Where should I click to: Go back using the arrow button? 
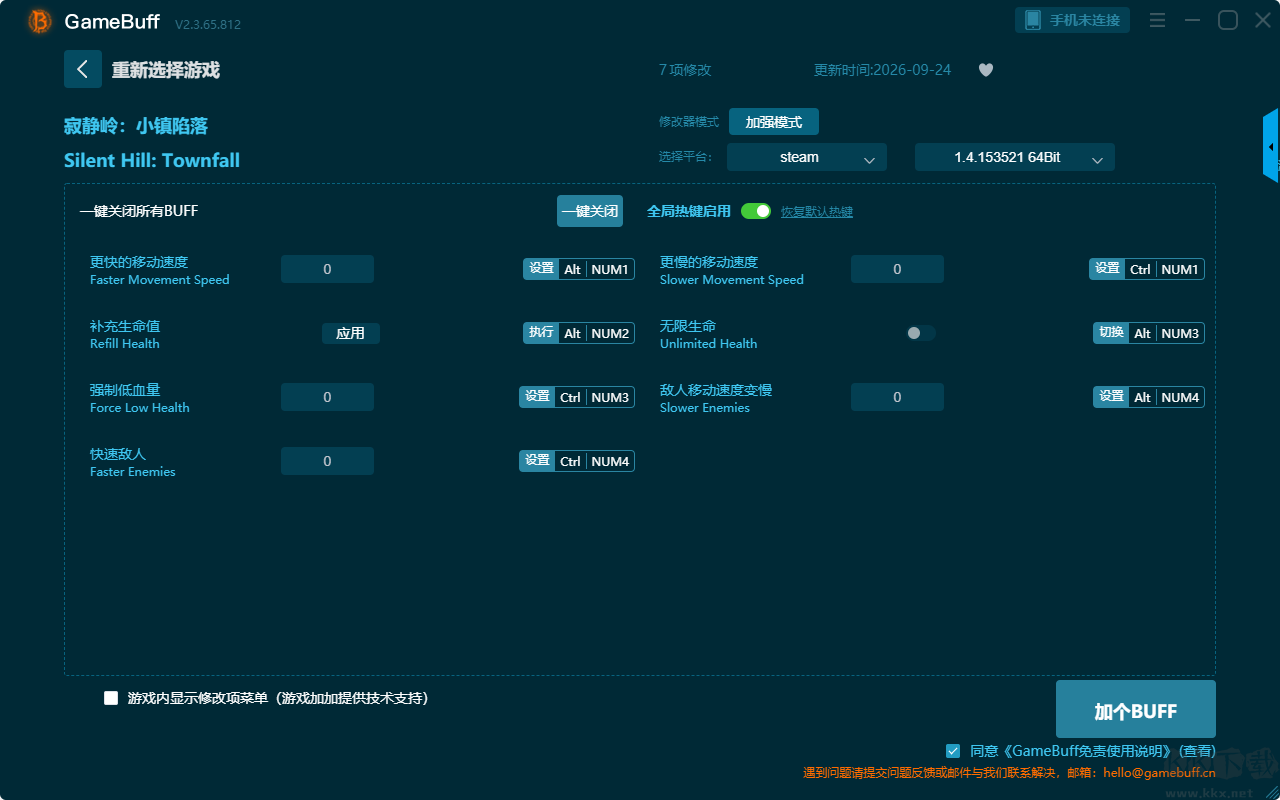(83, 69)
